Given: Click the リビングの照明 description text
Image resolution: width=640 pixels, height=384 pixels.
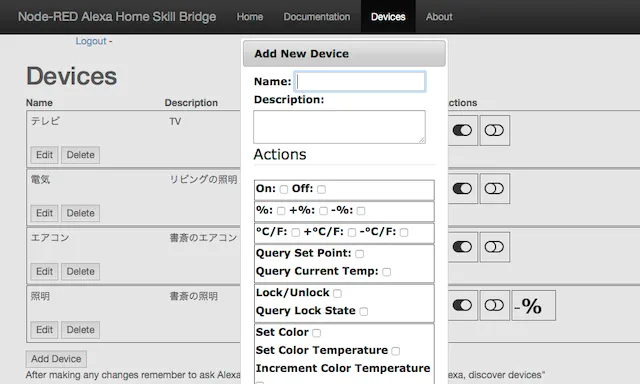Looking at the screenshot, I should (x=203, y=180).
